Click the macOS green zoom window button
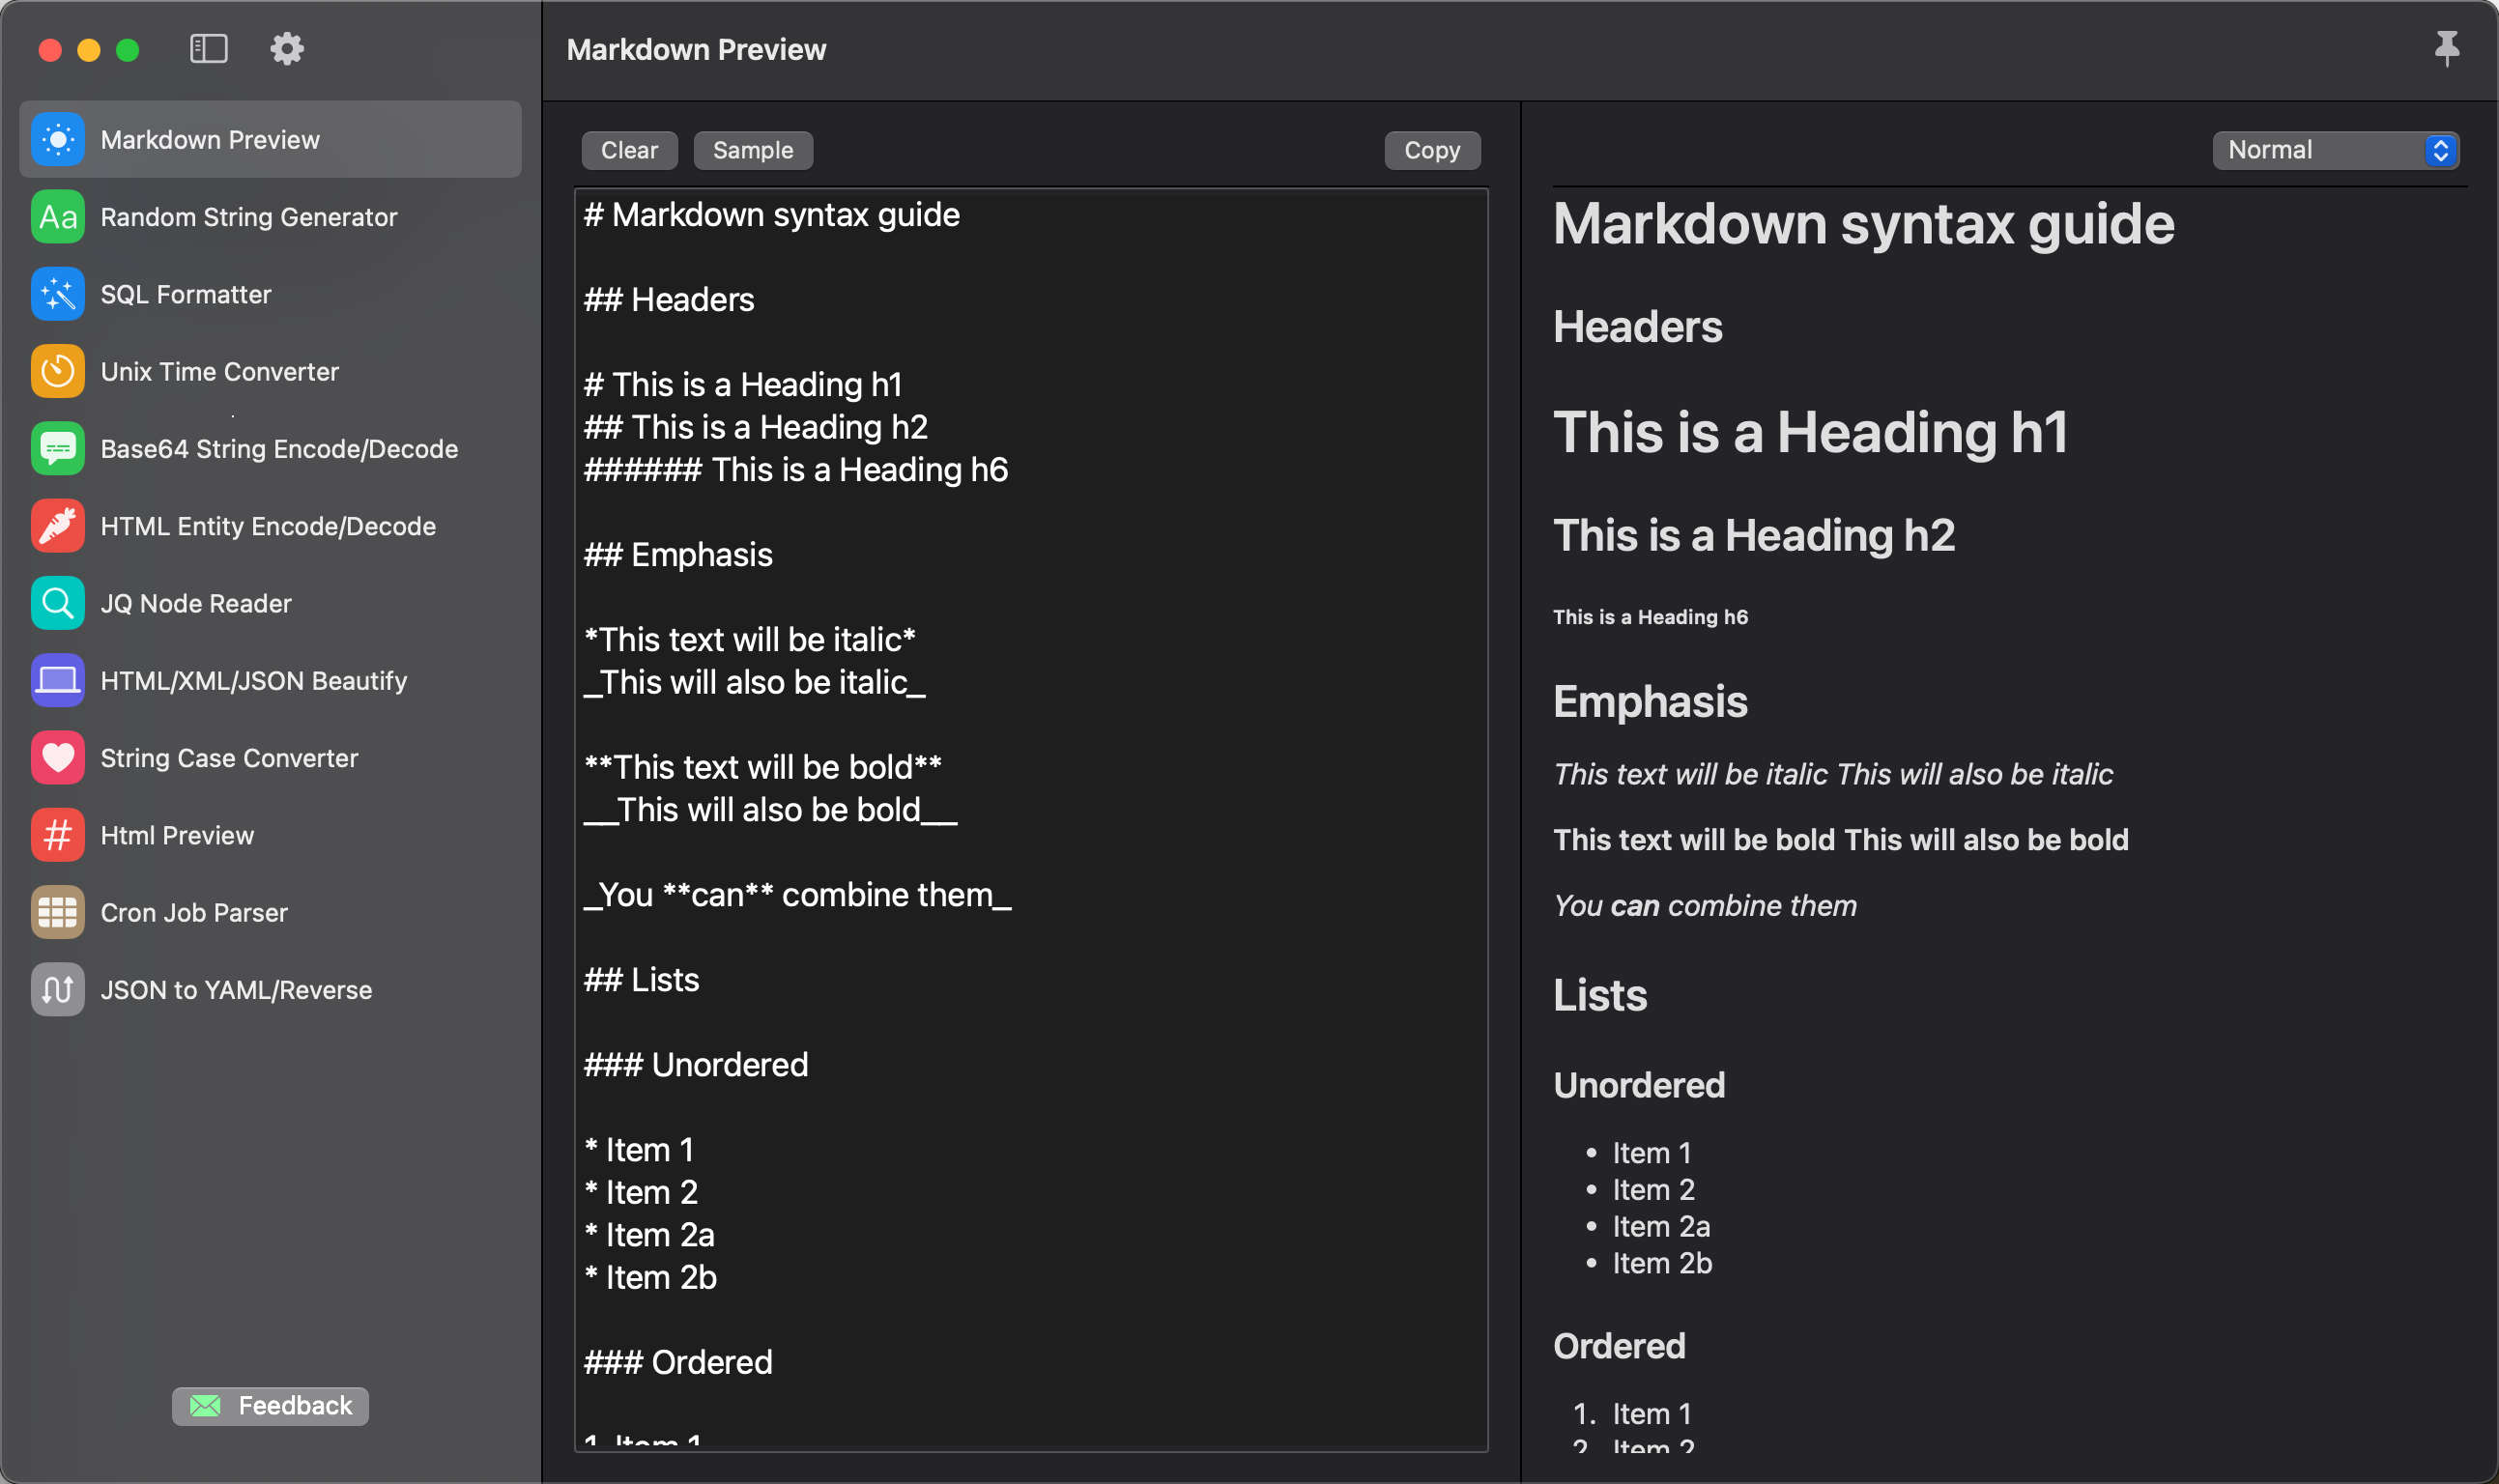 point(128,50)
